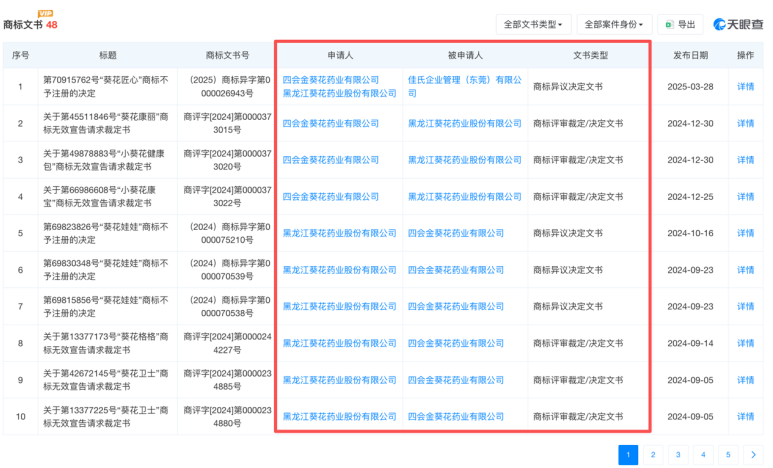Click title 第70915762号"葵花匠心"商标不予注册的决定
The height and width of the screenshot is (468, 773).
pos(105,86)
